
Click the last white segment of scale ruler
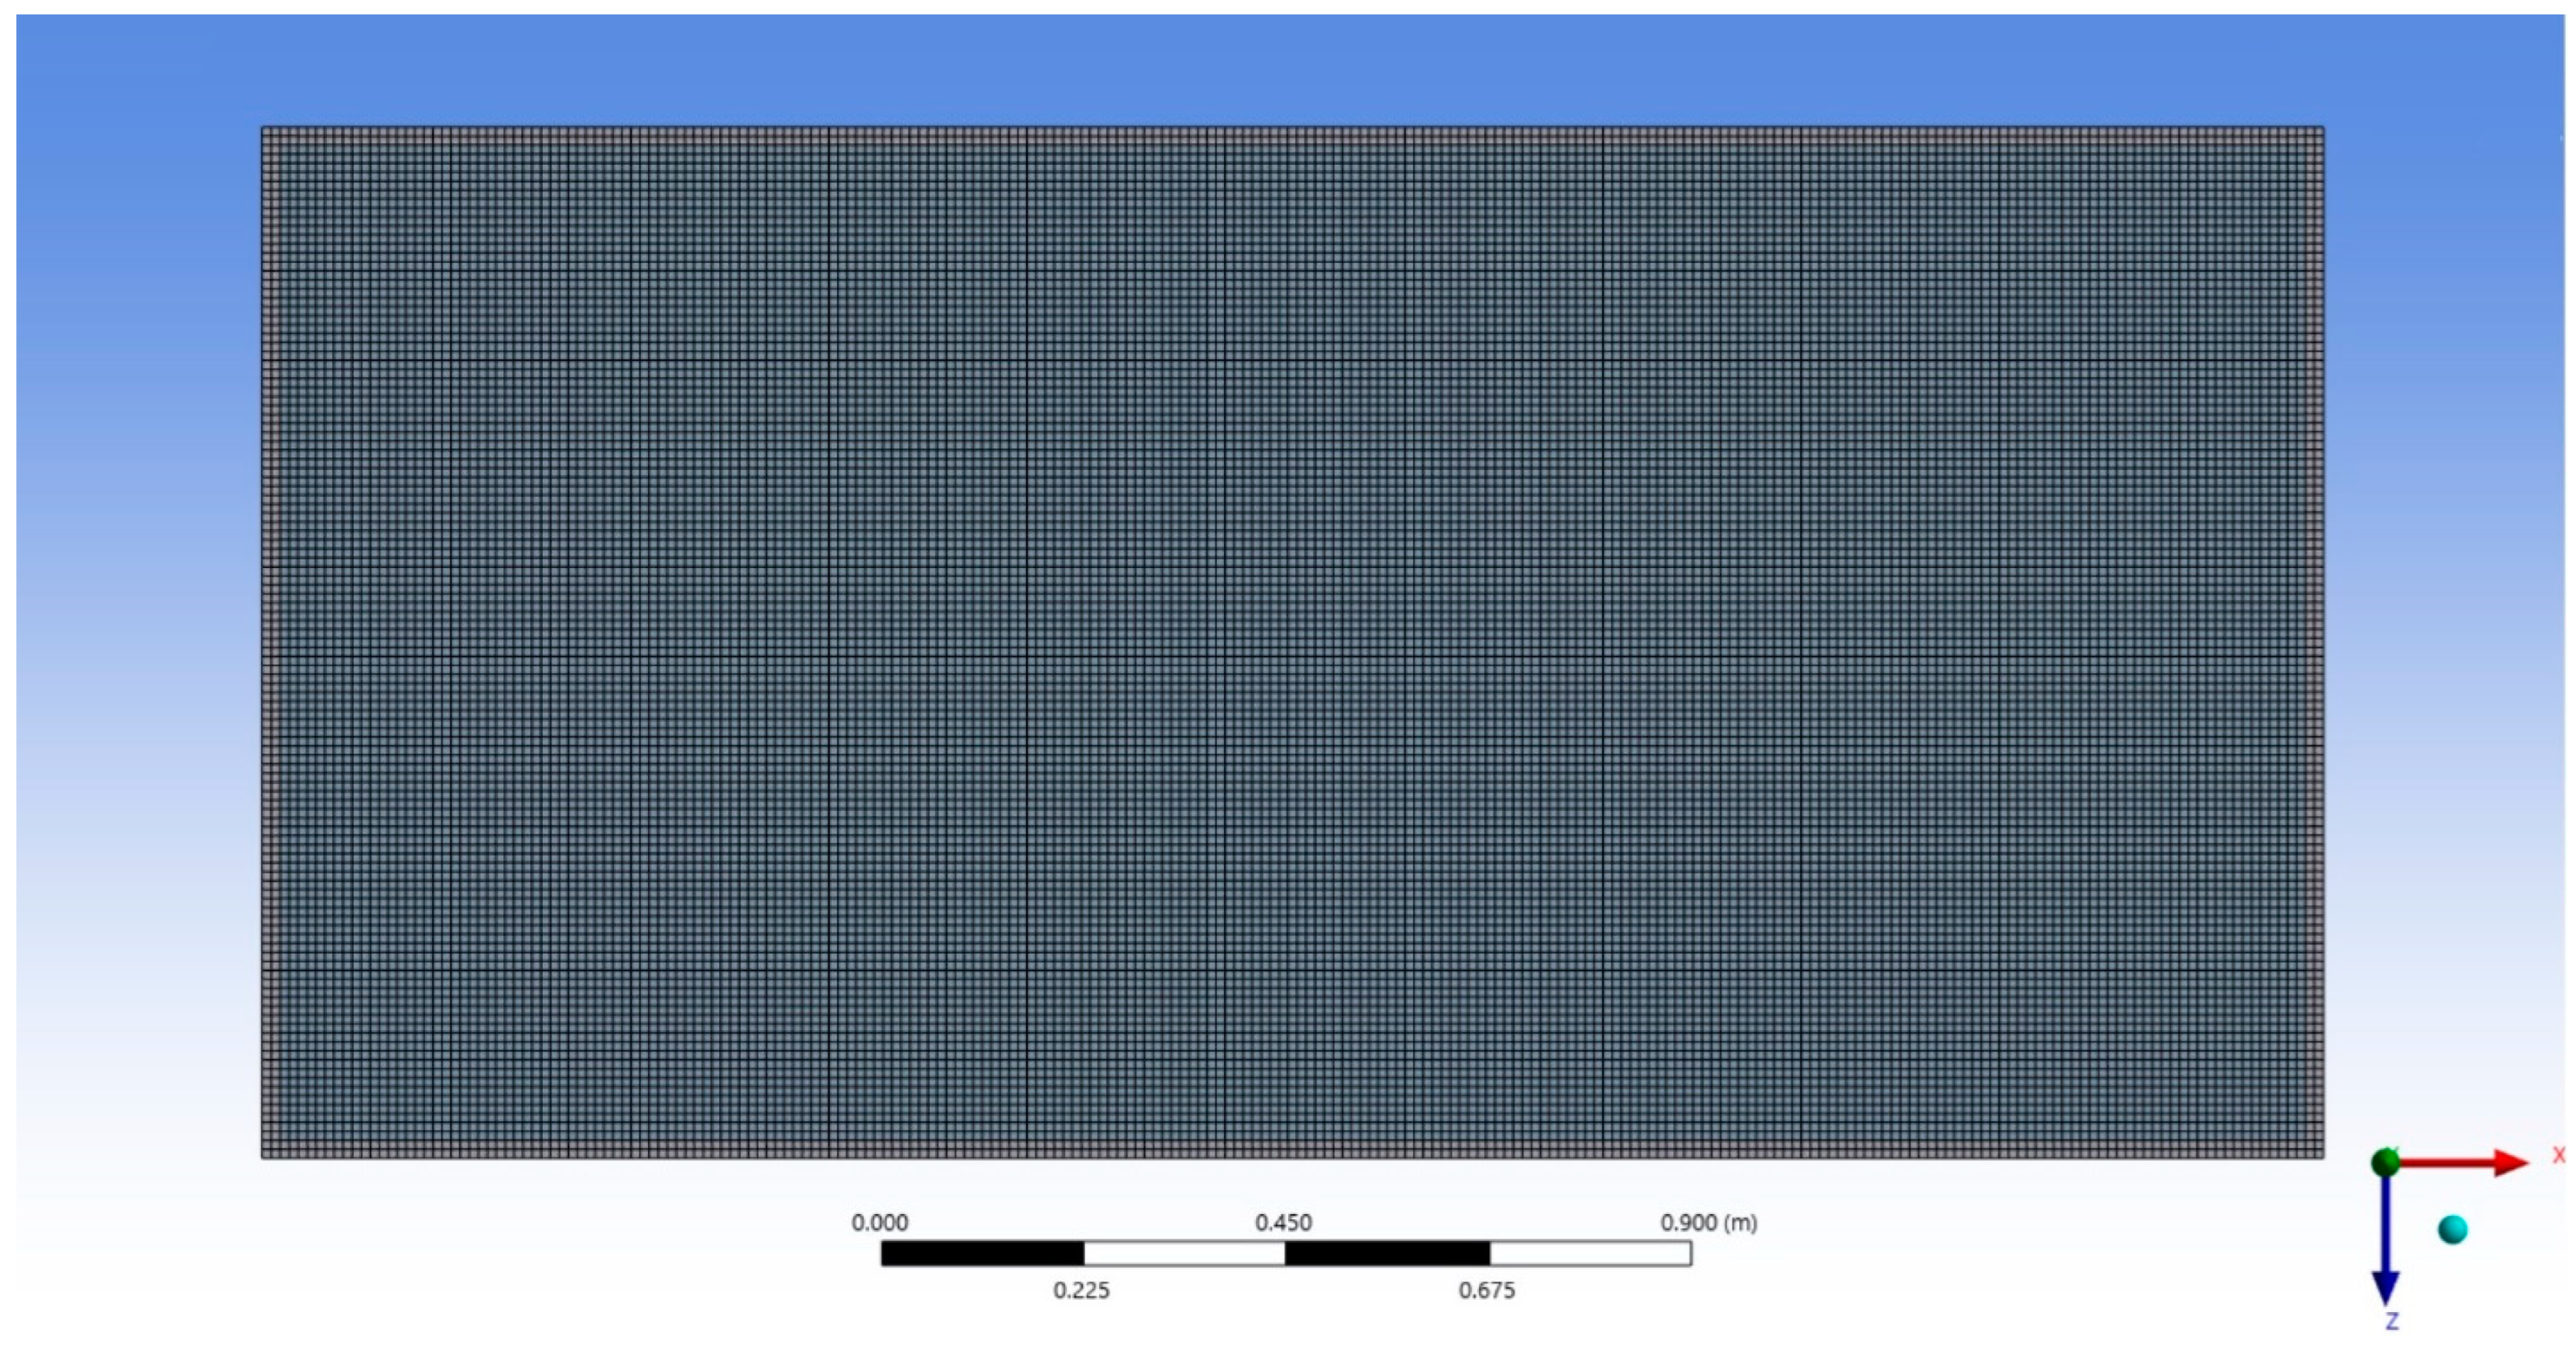pos(1590,1253)
